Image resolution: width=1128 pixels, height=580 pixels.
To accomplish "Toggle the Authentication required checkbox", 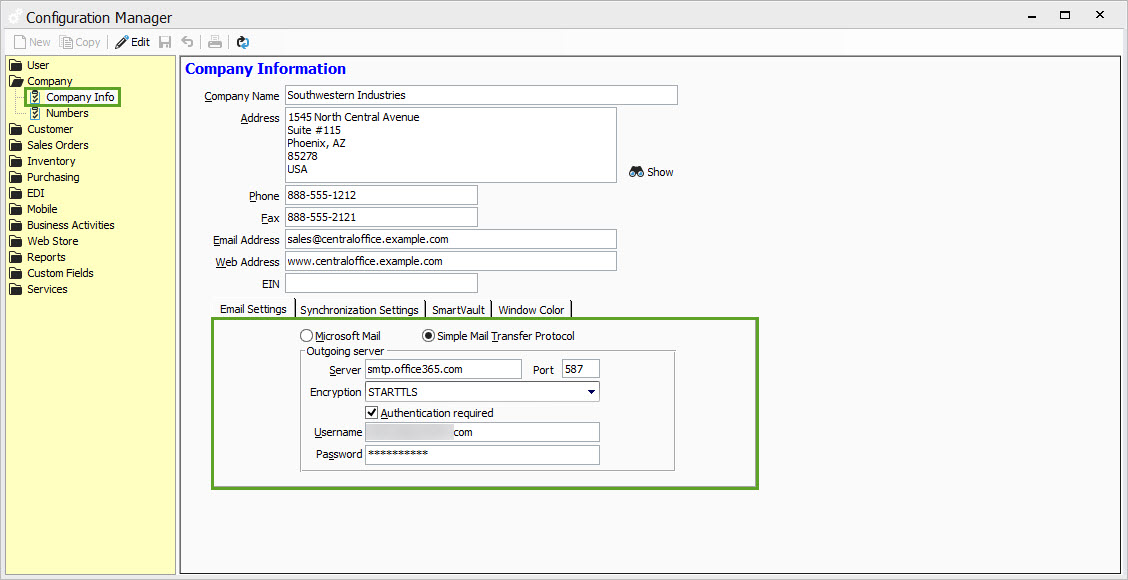I will click(x=372, y=413).
